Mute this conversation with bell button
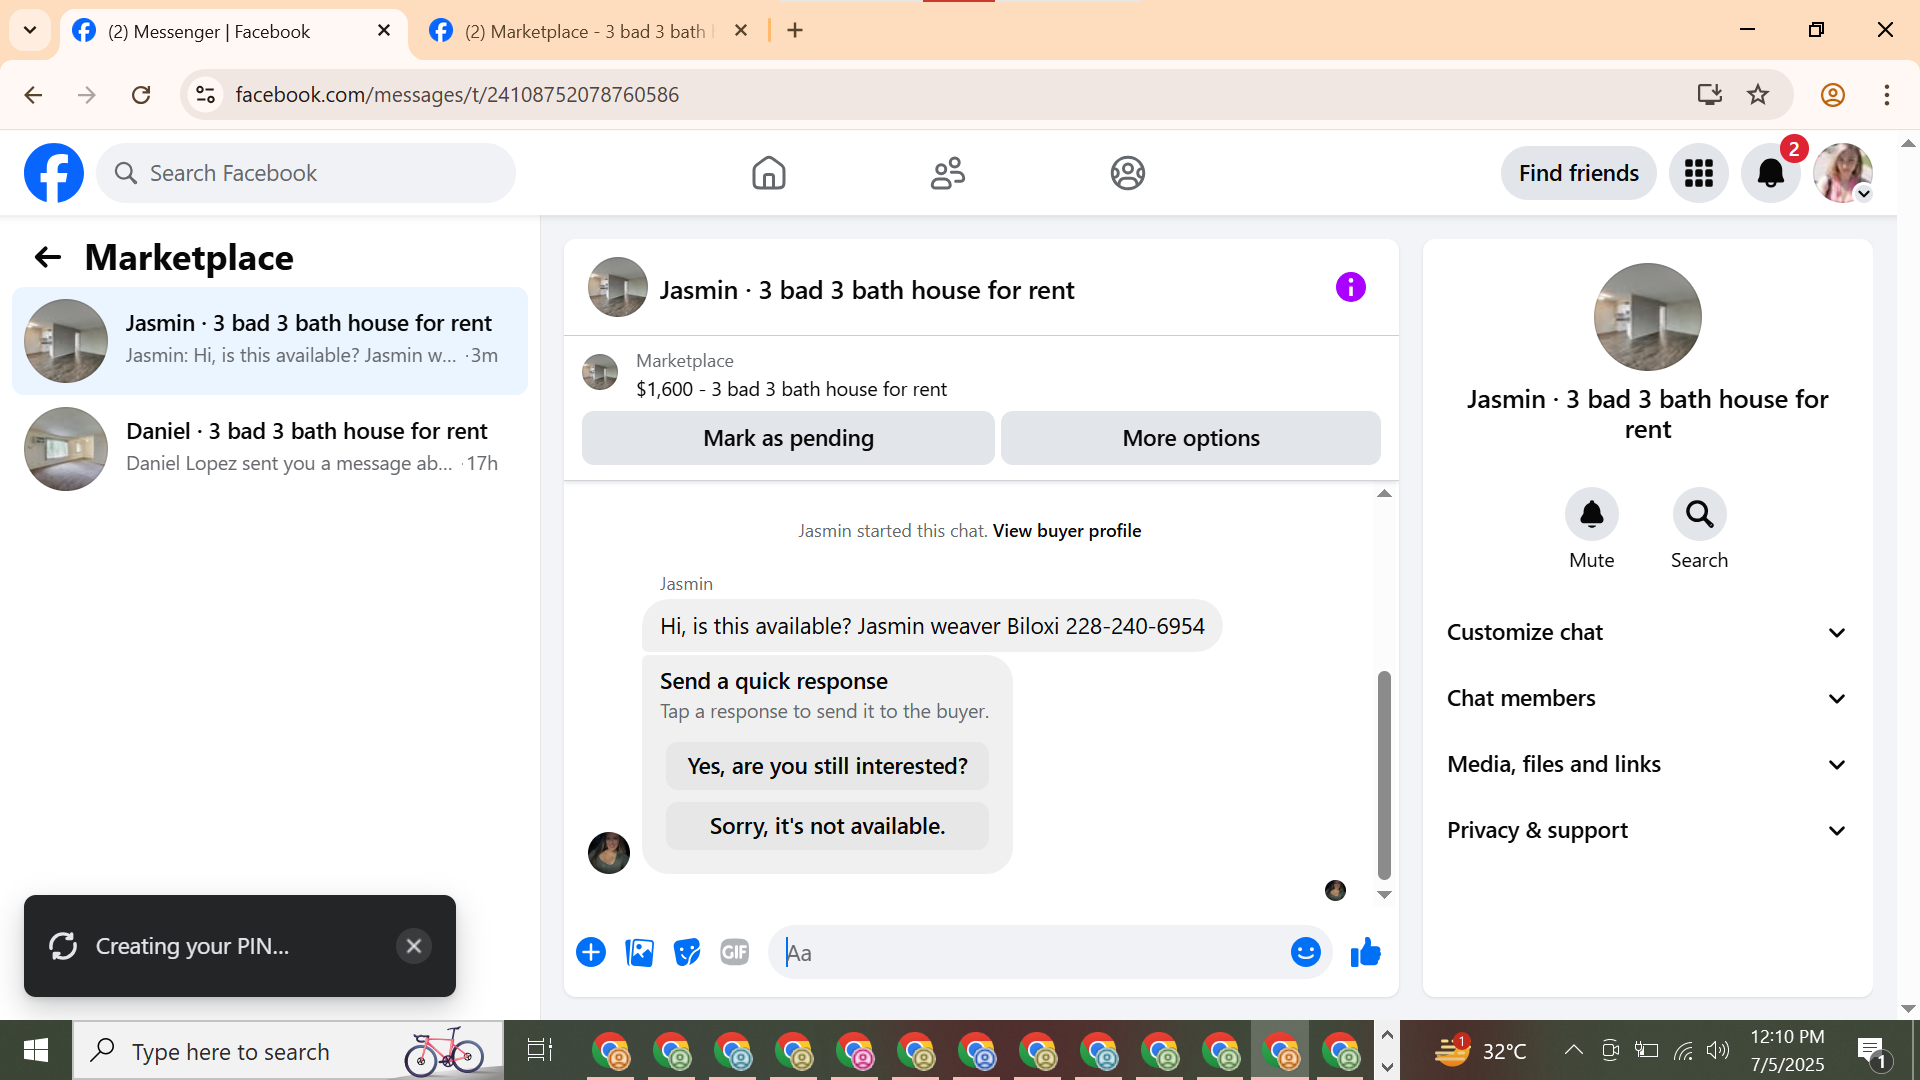 (x=1591, y=515)
